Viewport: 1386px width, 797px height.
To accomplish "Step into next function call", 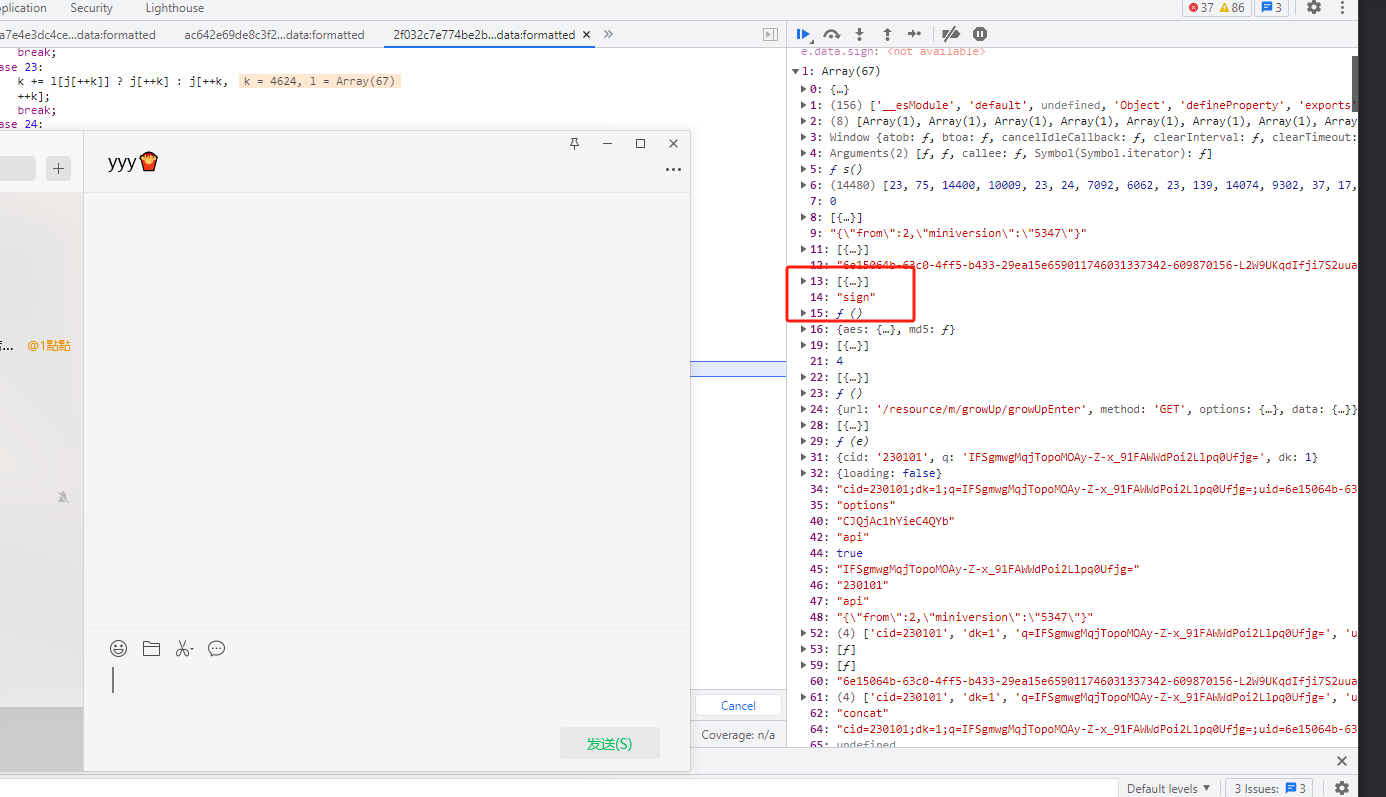I will (859, 34).
